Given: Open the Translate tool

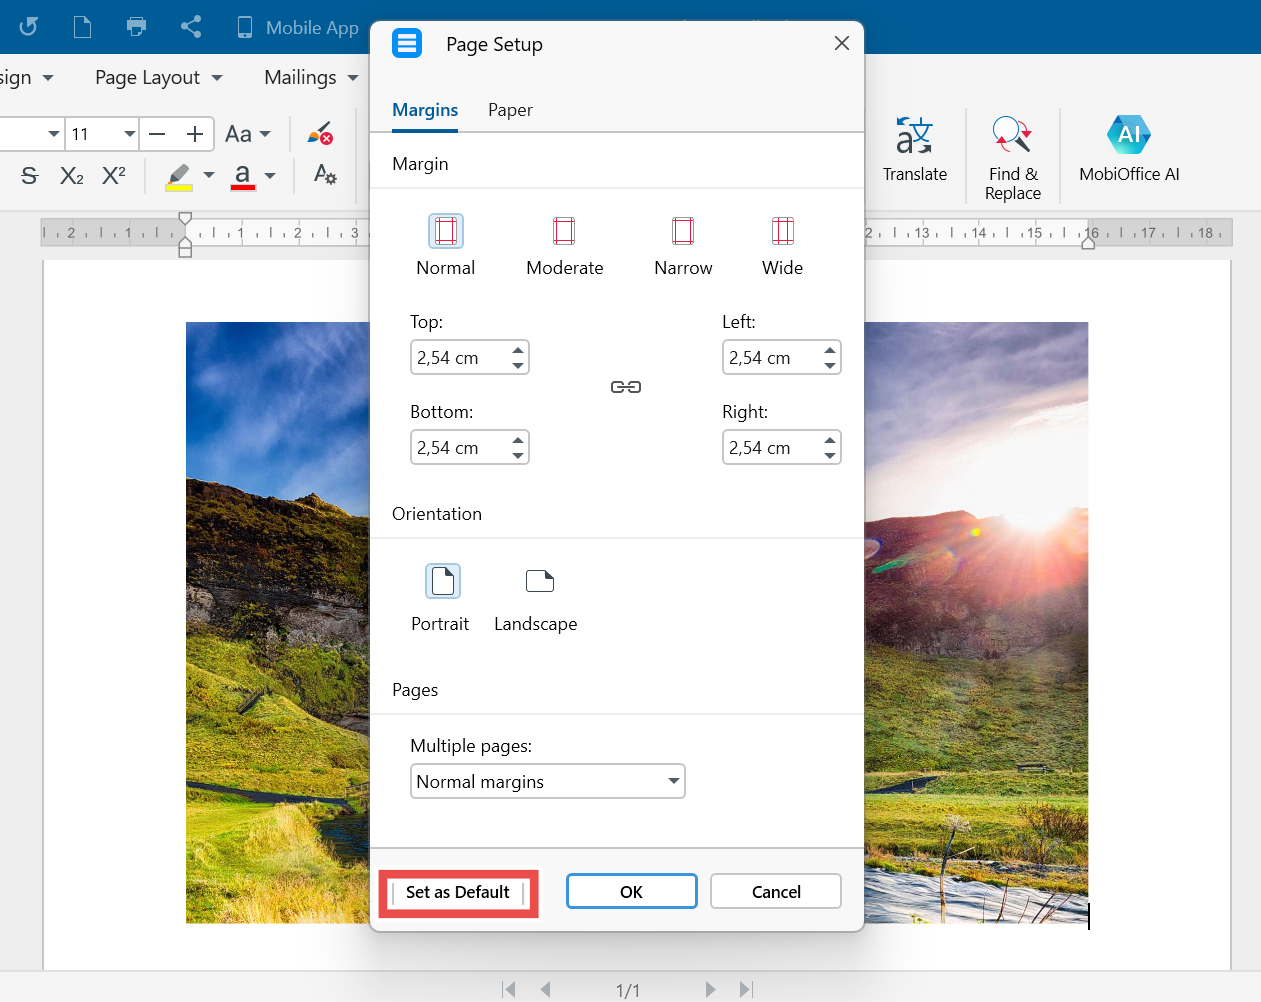Looking at the screenshot, I should click(915, 152).
